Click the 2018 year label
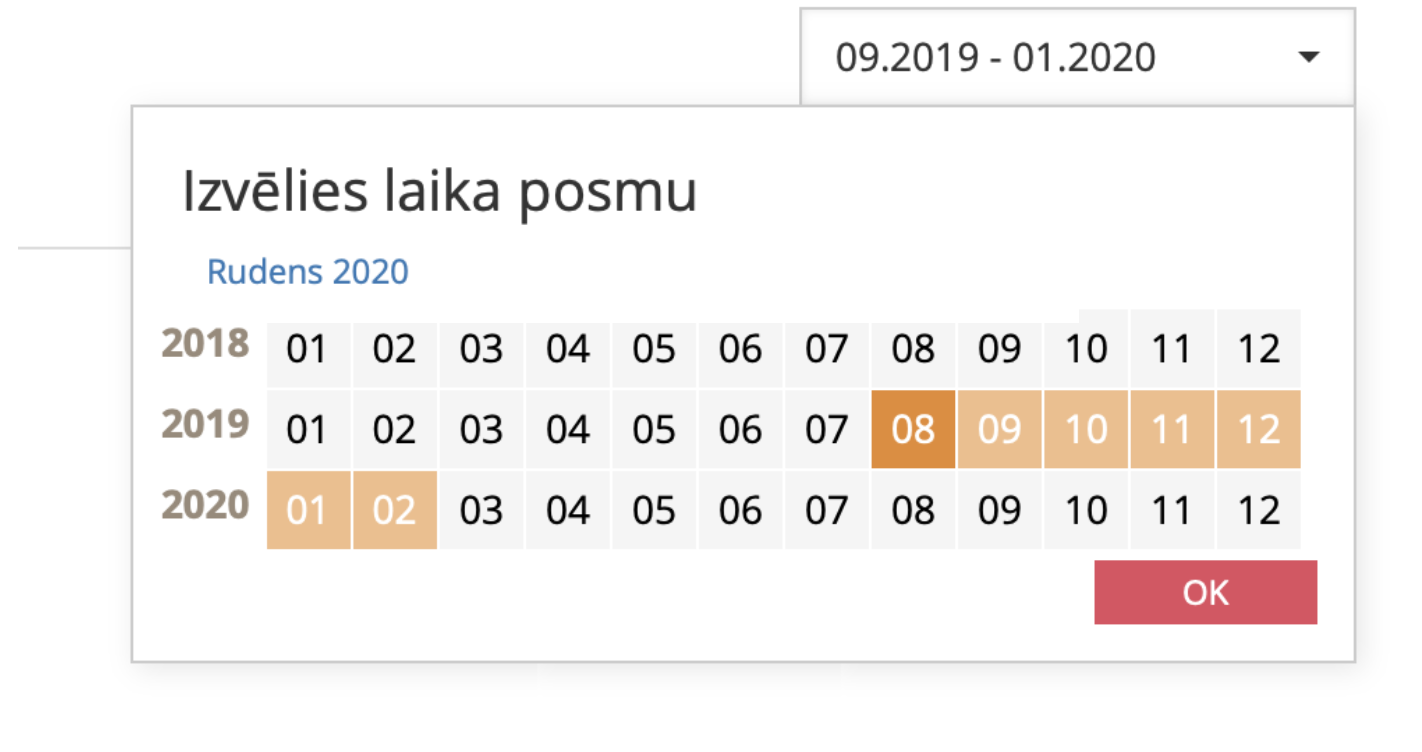The width and height of the screenshot is (1422, 752). pos(205,344)
